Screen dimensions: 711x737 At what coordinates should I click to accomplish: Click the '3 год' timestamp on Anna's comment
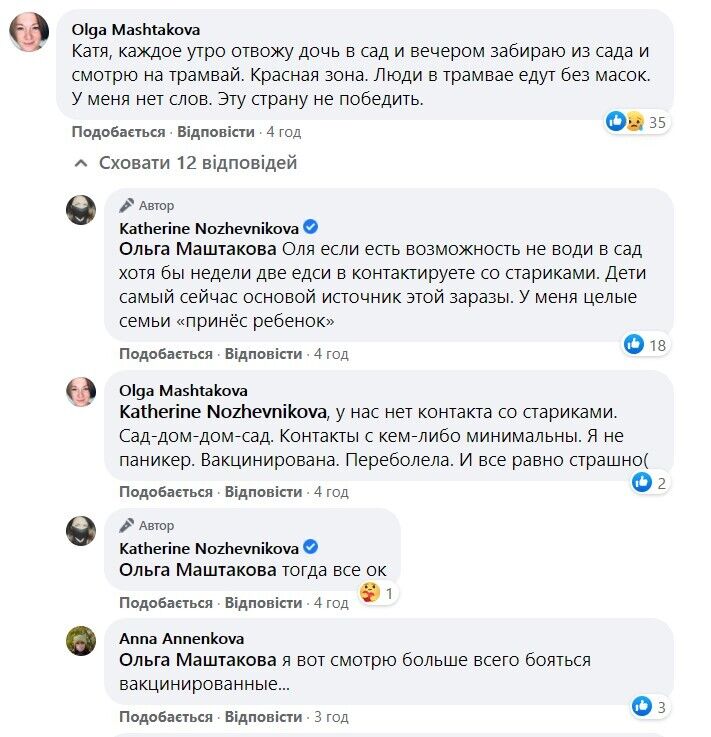[x=331, y=717]
